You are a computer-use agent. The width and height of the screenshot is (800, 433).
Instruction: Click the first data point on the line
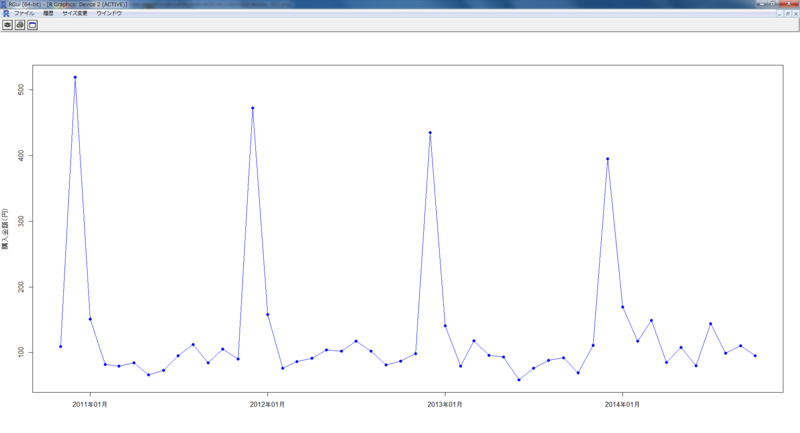point(60,347)
